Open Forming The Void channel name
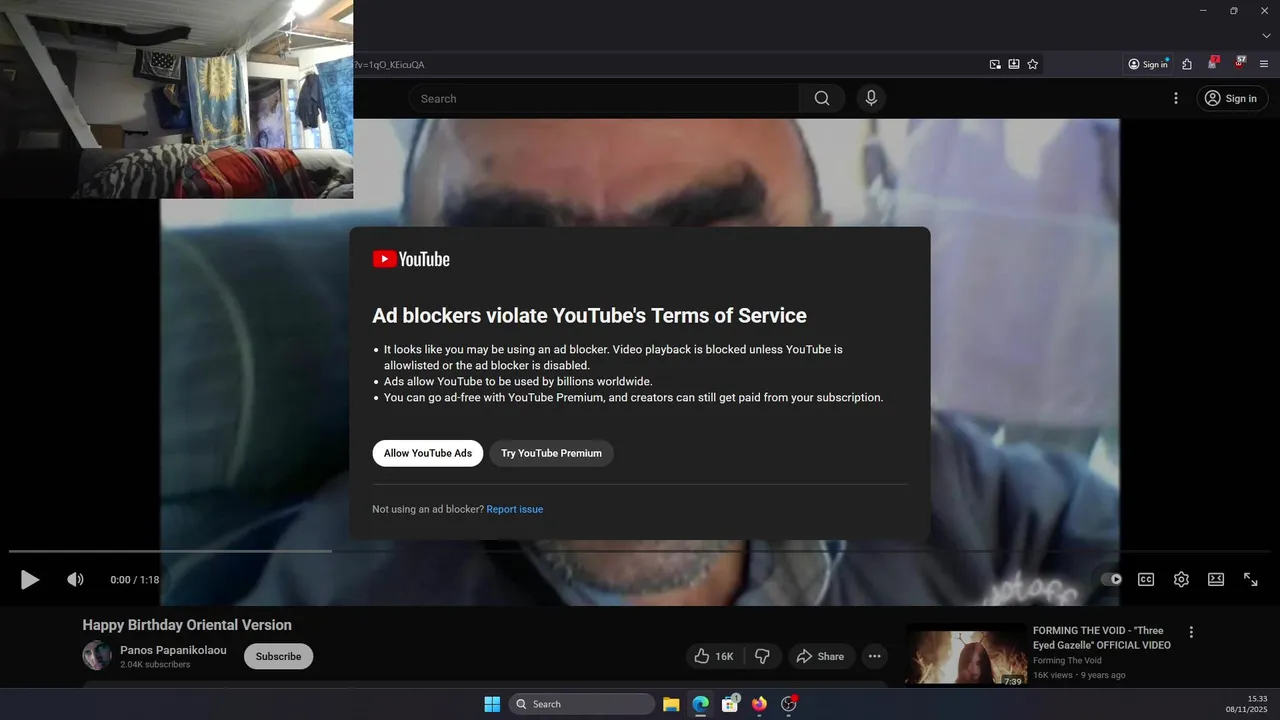Image resolution: width=1280 pixels, height=720 pixels. [1067, 660]
